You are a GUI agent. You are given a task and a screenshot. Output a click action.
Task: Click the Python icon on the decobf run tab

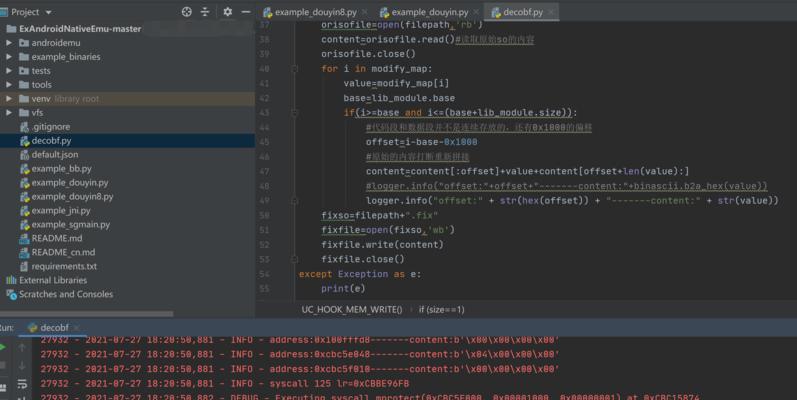(33, 328)
